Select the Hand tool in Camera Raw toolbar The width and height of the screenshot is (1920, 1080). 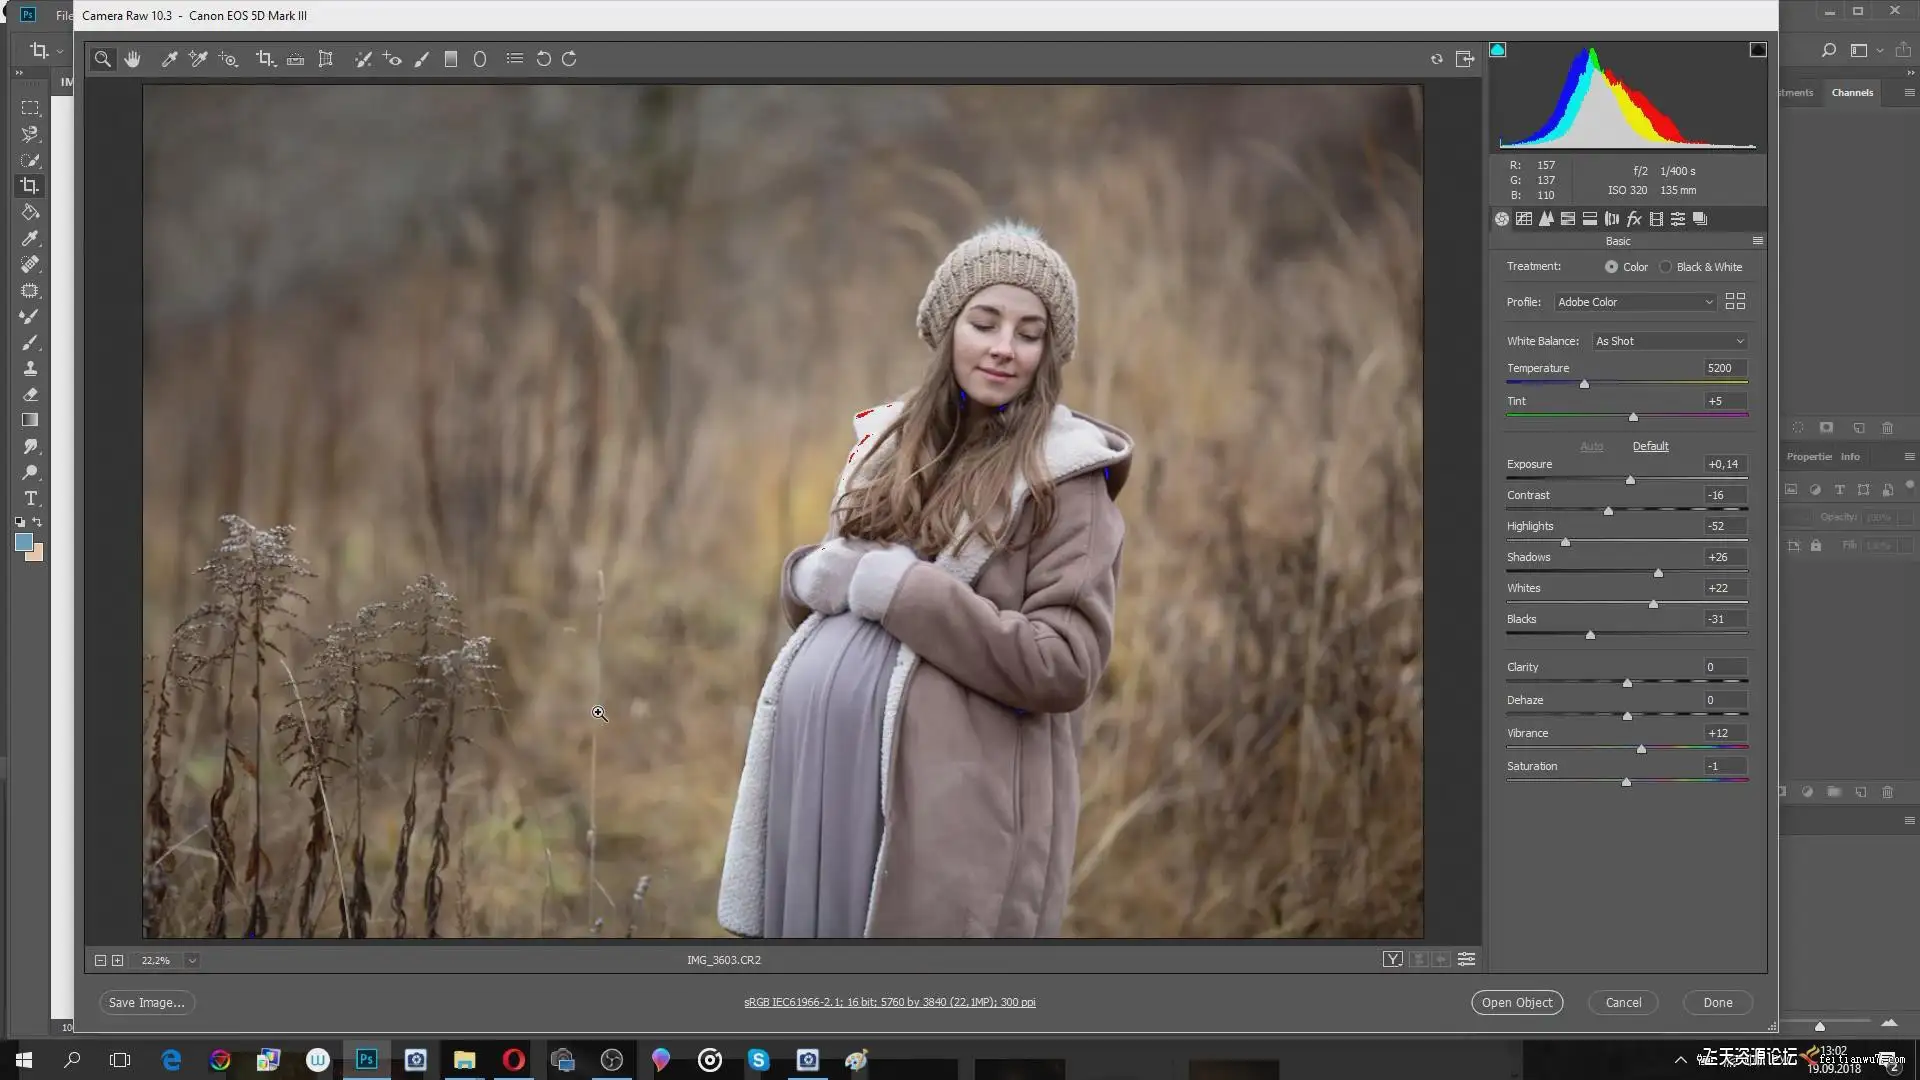pos(132,59)
